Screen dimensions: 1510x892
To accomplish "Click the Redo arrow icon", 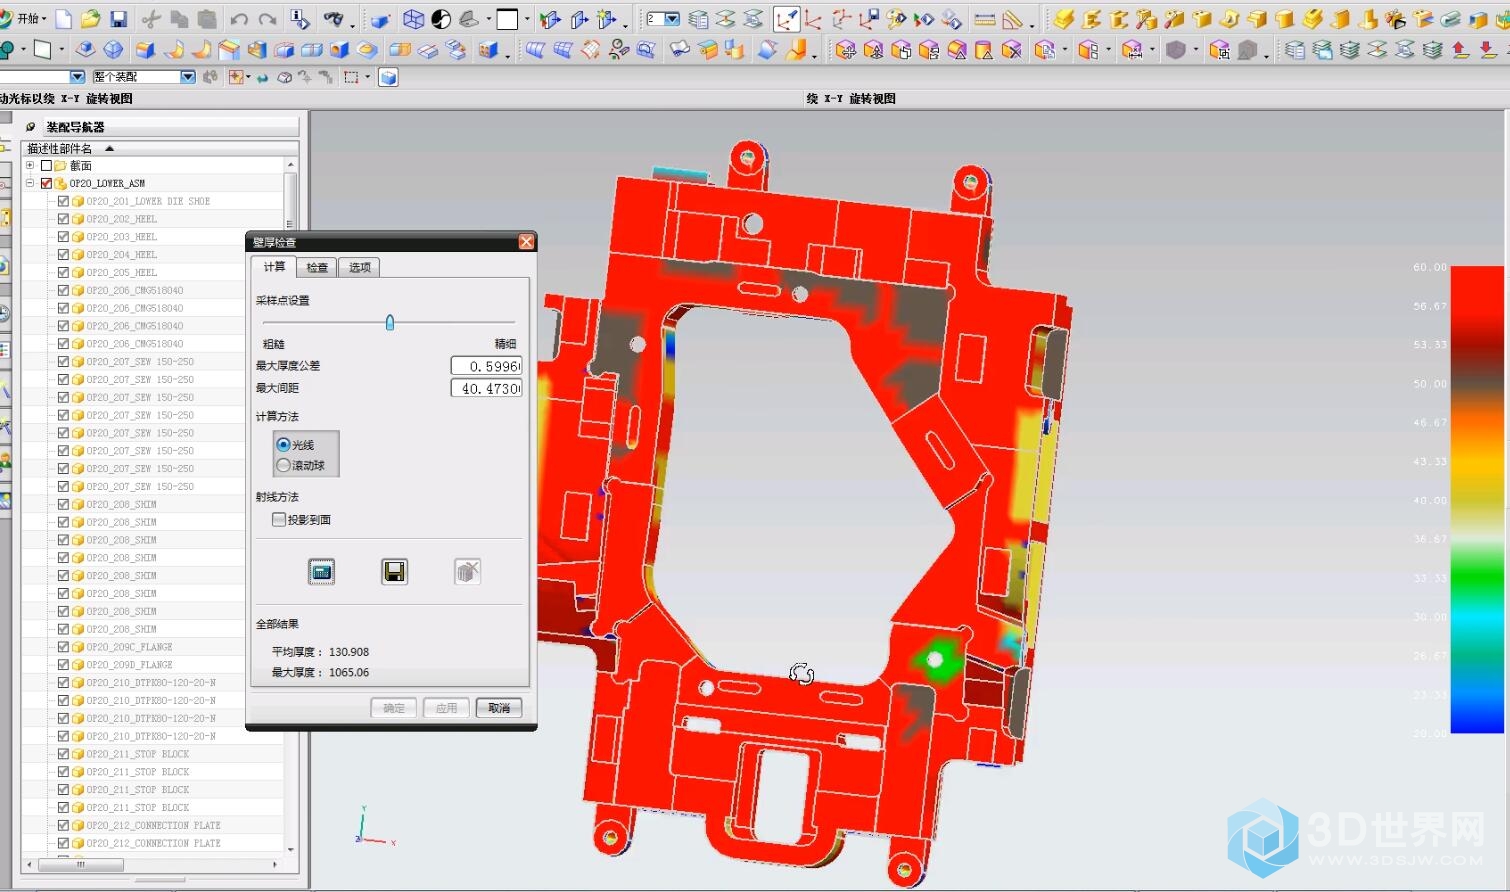I will [x=267, y=19].
